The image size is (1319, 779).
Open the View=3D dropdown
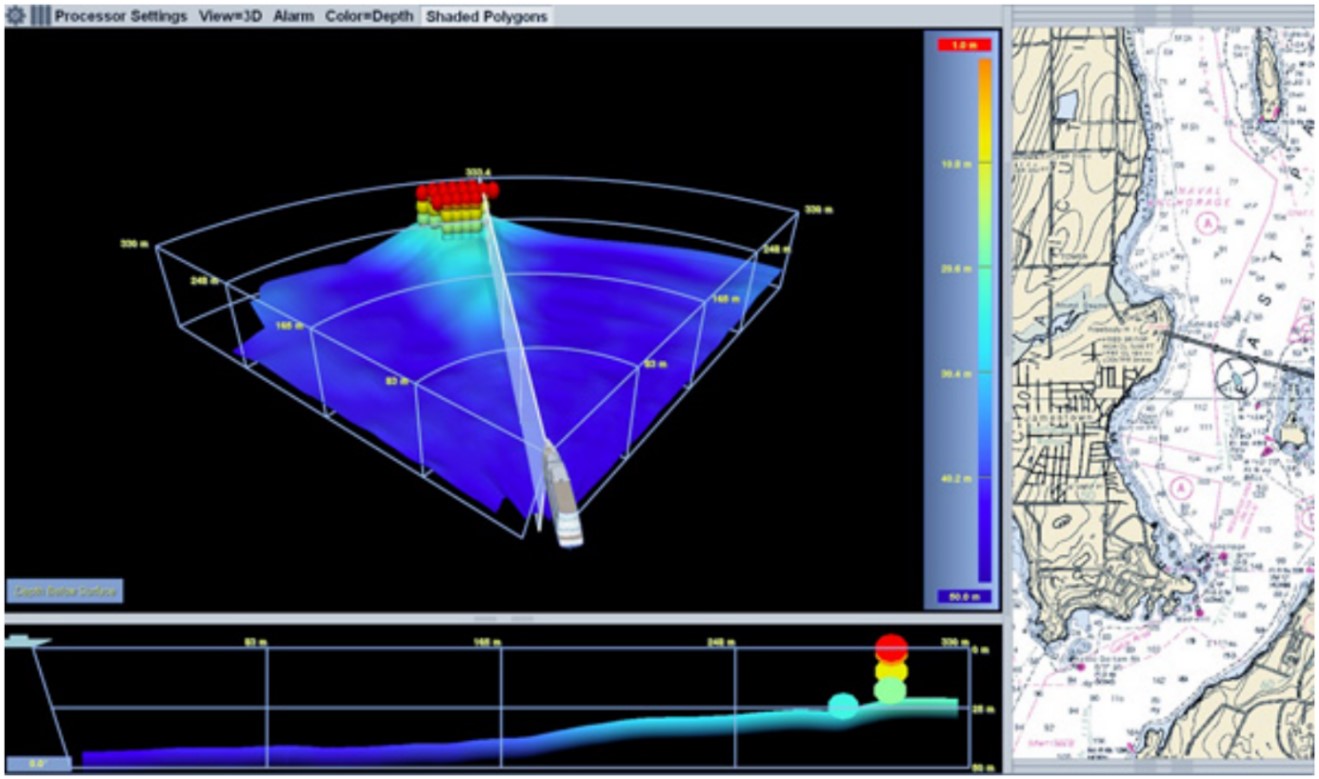click(228, 17)
